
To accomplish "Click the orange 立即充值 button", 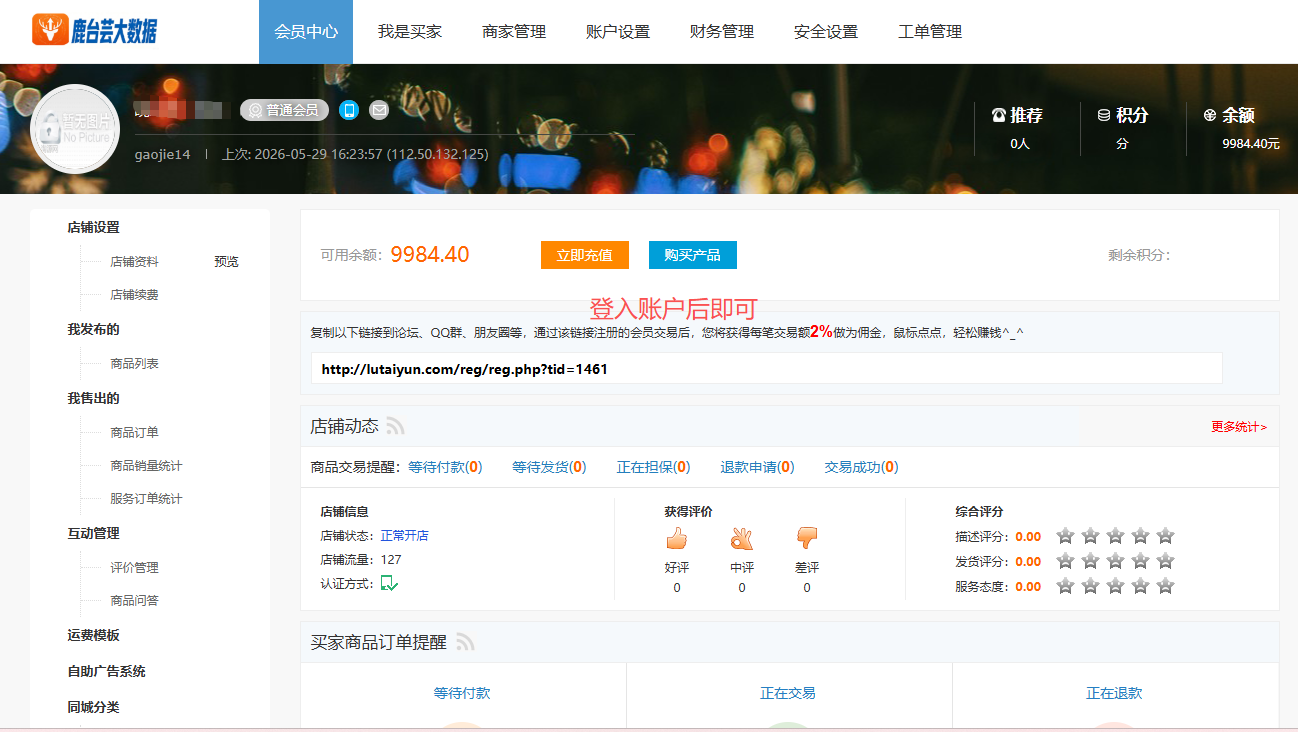I will [585, 255].
